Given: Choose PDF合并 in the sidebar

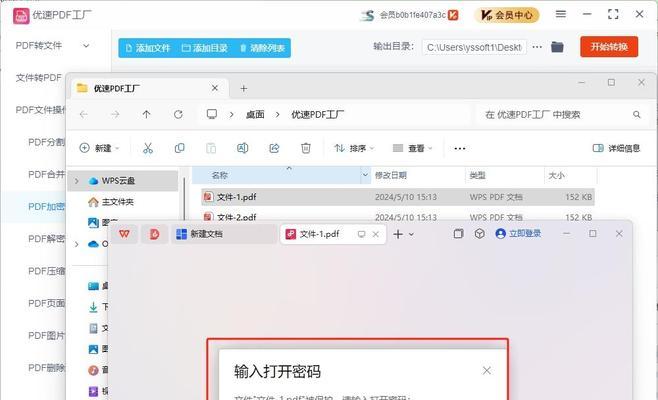Looking at the screenshot, I should 47,174.
